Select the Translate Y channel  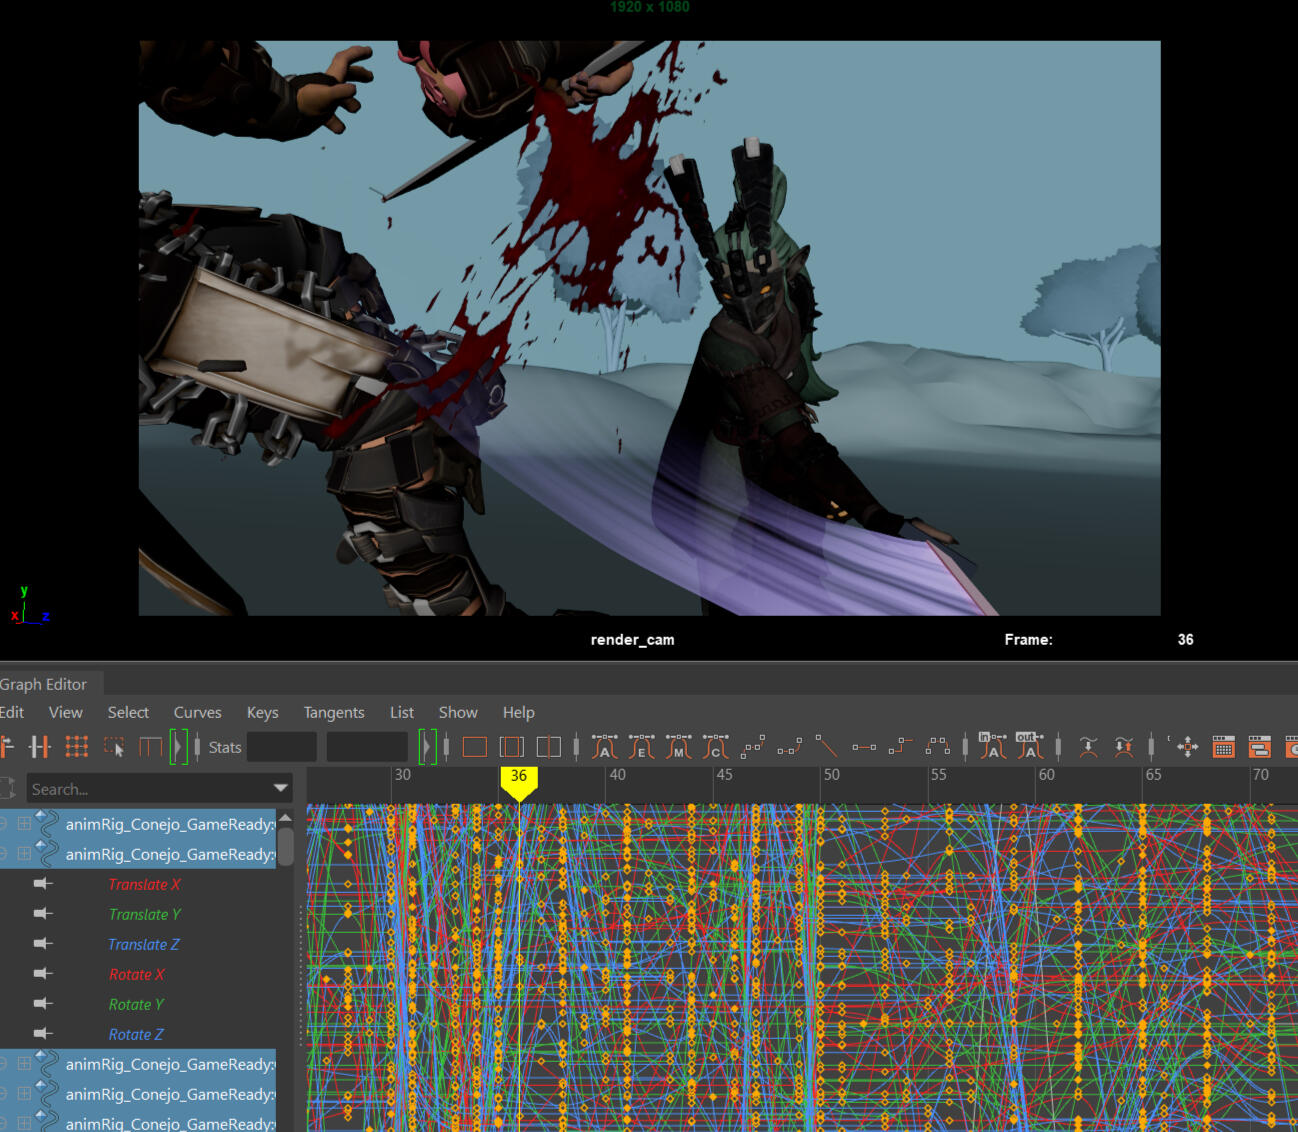144,914
